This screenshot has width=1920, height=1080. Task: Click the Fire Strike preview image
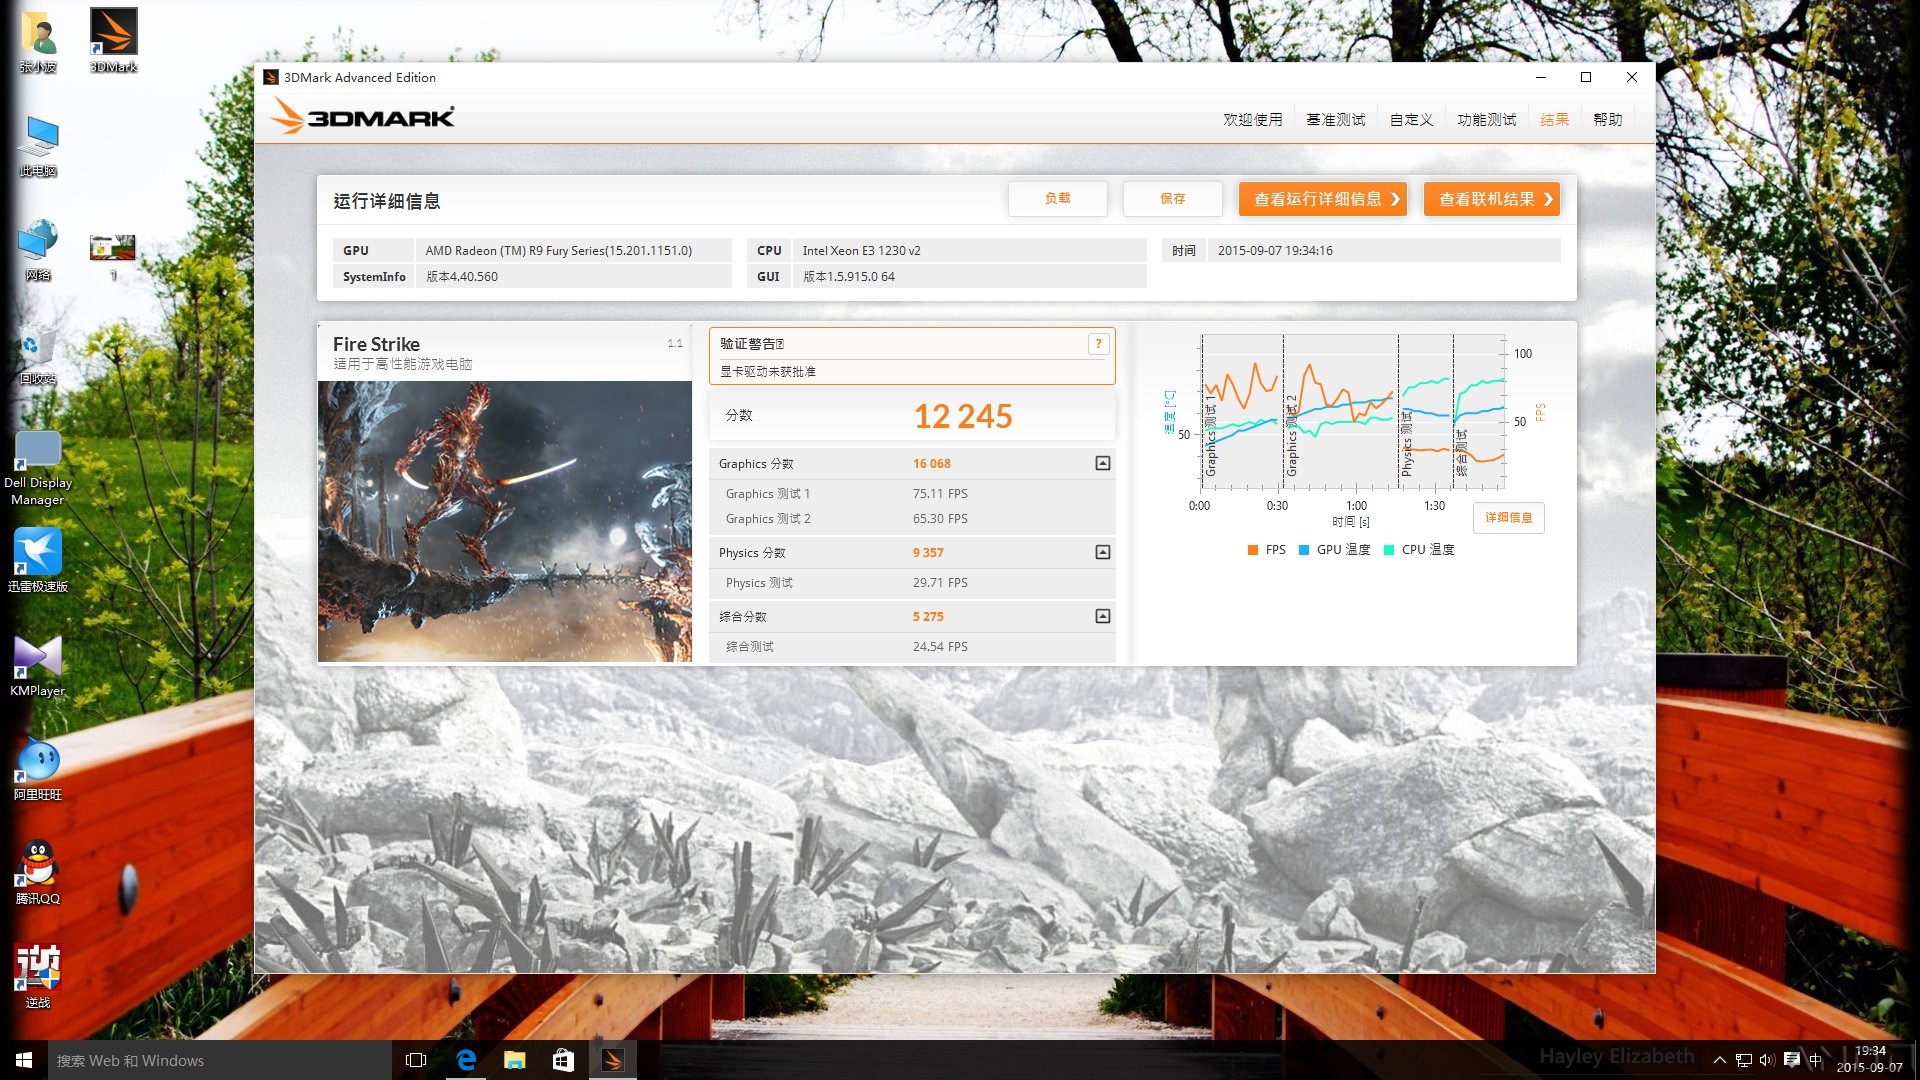coord(505,521)
